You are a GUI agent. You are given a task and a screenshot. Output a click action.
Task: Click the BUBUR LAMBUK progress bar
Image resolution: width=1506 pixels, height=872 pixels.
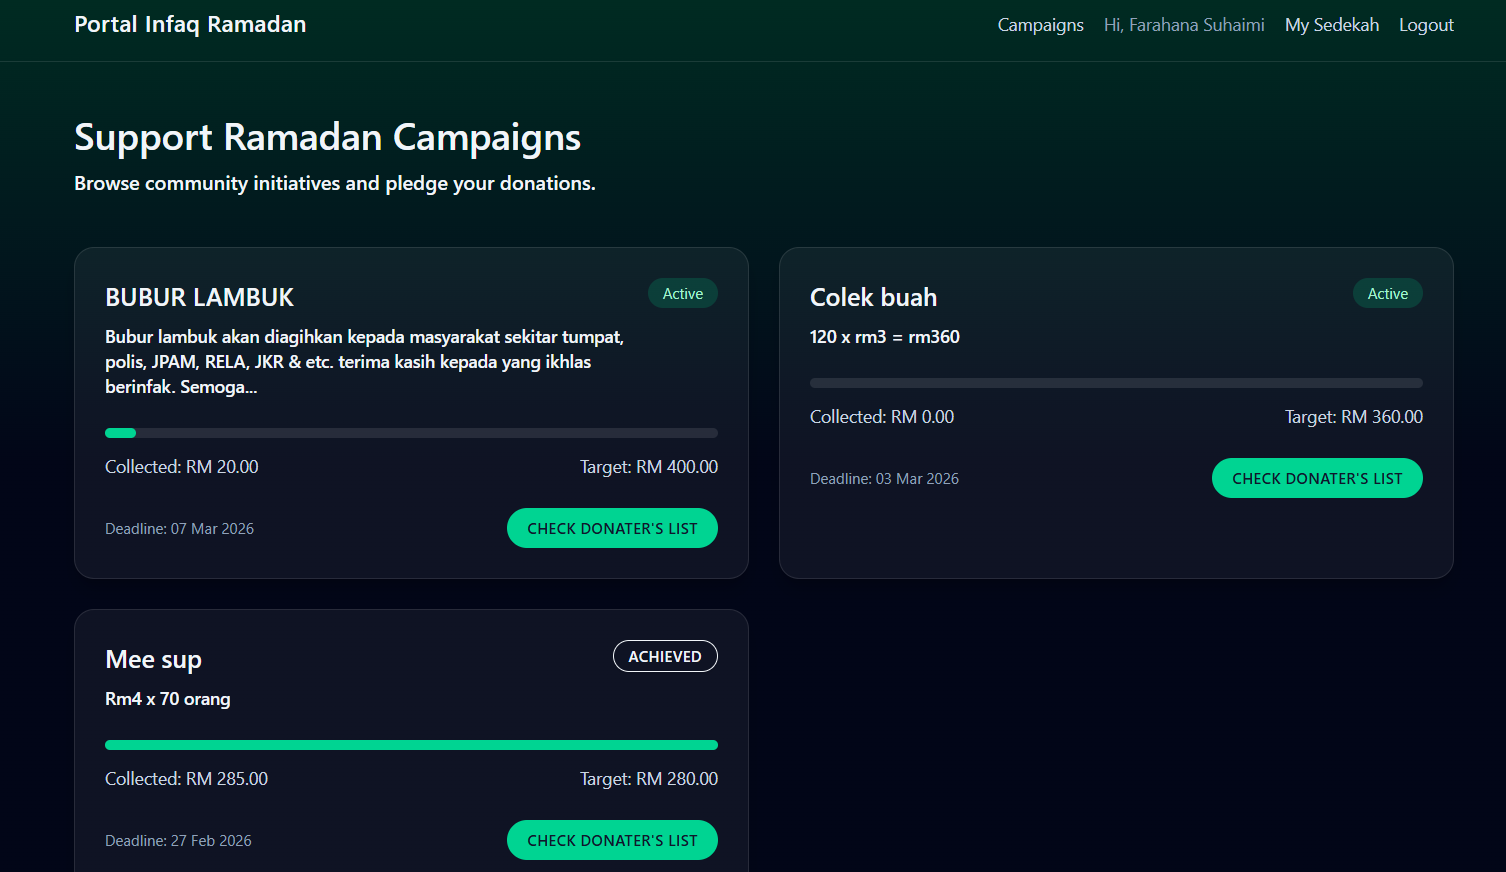(411, 432)
